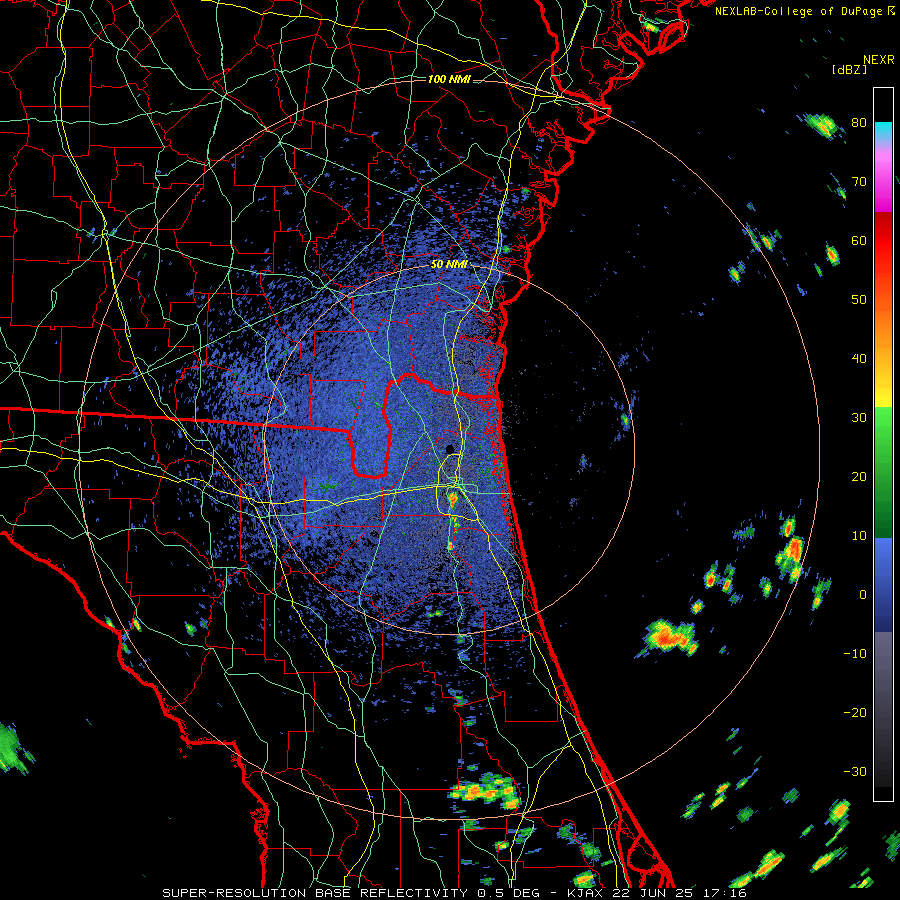The width and height of the screenshot is (900, 900).
Task: Click the -10 value on the dBZ scale
Action: click(855, 653)
